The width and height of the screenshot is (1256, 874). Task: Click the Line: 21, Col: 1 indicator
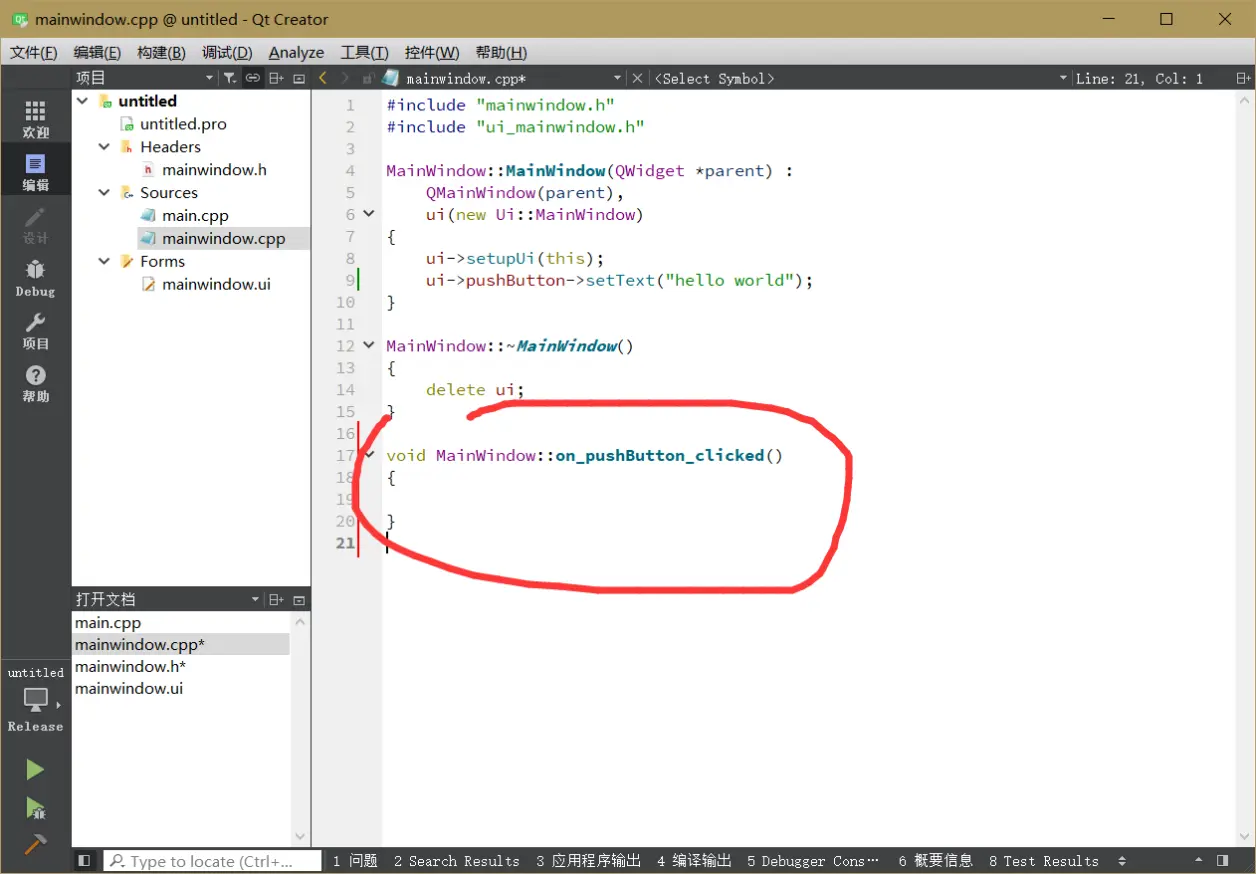[1139, 78]
